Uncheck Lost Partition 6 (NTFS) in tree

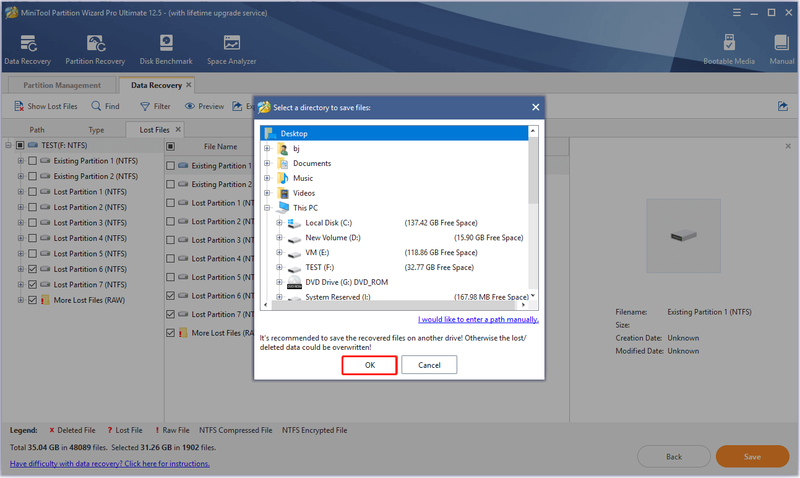click(x=33, y=269)
